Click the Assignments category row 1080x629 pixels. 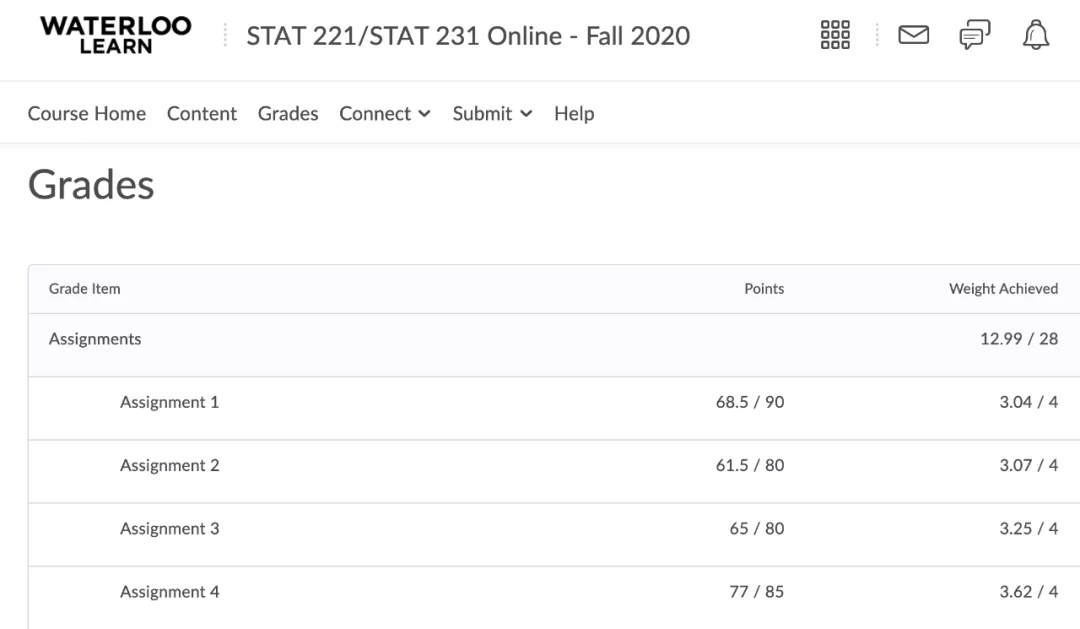(x=95, y=339)
